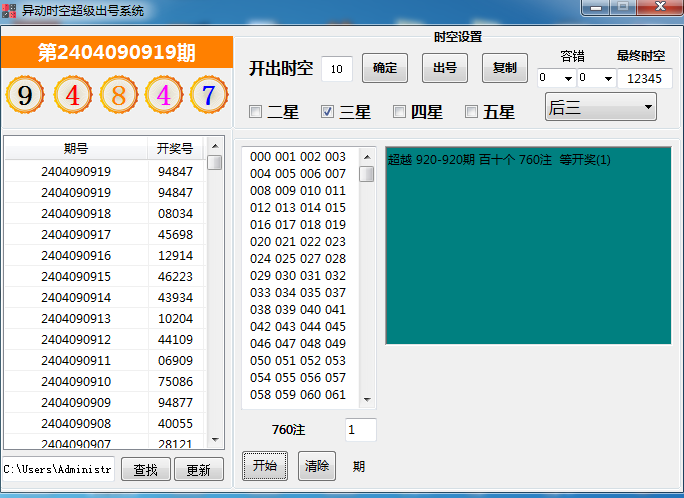Select row 2404090913 in history table
Screen dimensions: 684x498
pos(105,318)
